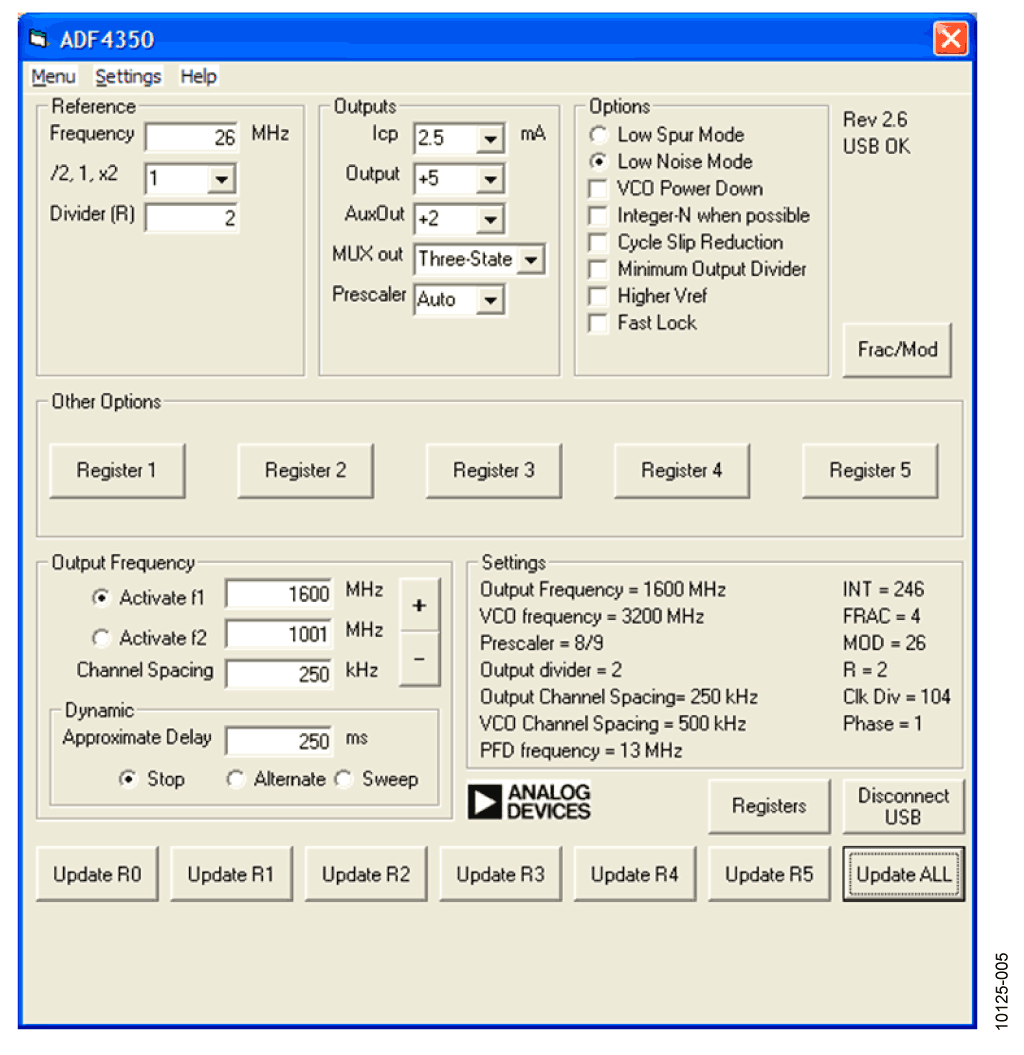Open the MUX out dropdown list

531,260
